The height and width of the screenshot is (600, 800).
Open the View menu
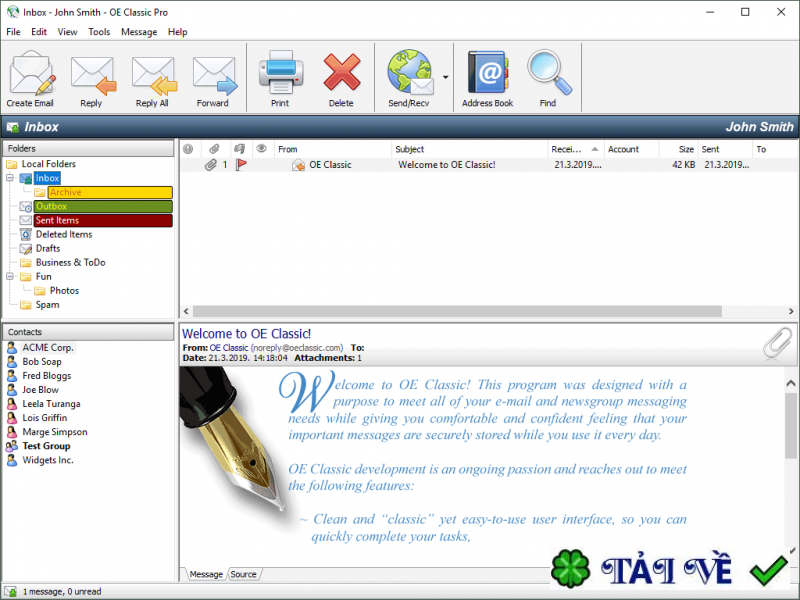(67, 32)
